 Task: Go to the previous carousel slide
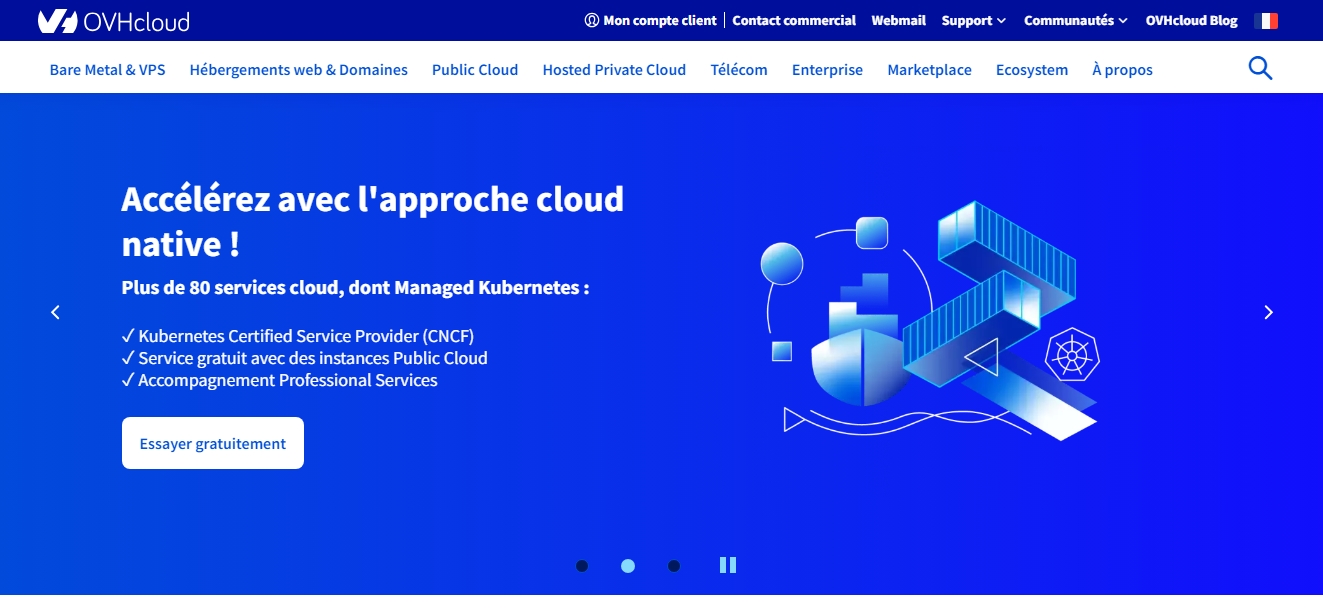coord(55,312)
